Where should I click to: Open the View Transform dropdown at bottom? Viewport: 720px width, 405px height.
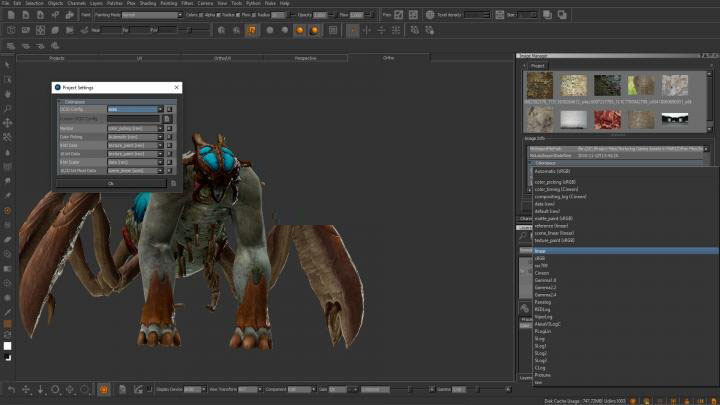(250, 389)
